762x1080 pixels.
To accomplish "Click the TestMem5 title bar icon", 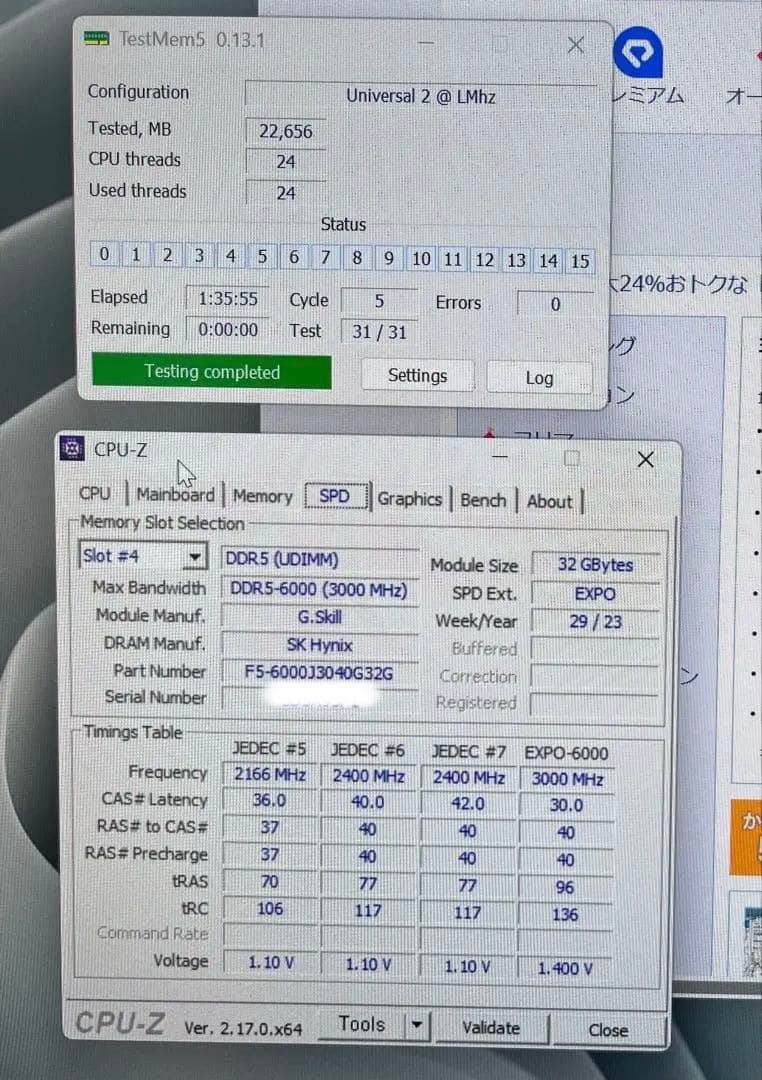I will click(96, 39).
